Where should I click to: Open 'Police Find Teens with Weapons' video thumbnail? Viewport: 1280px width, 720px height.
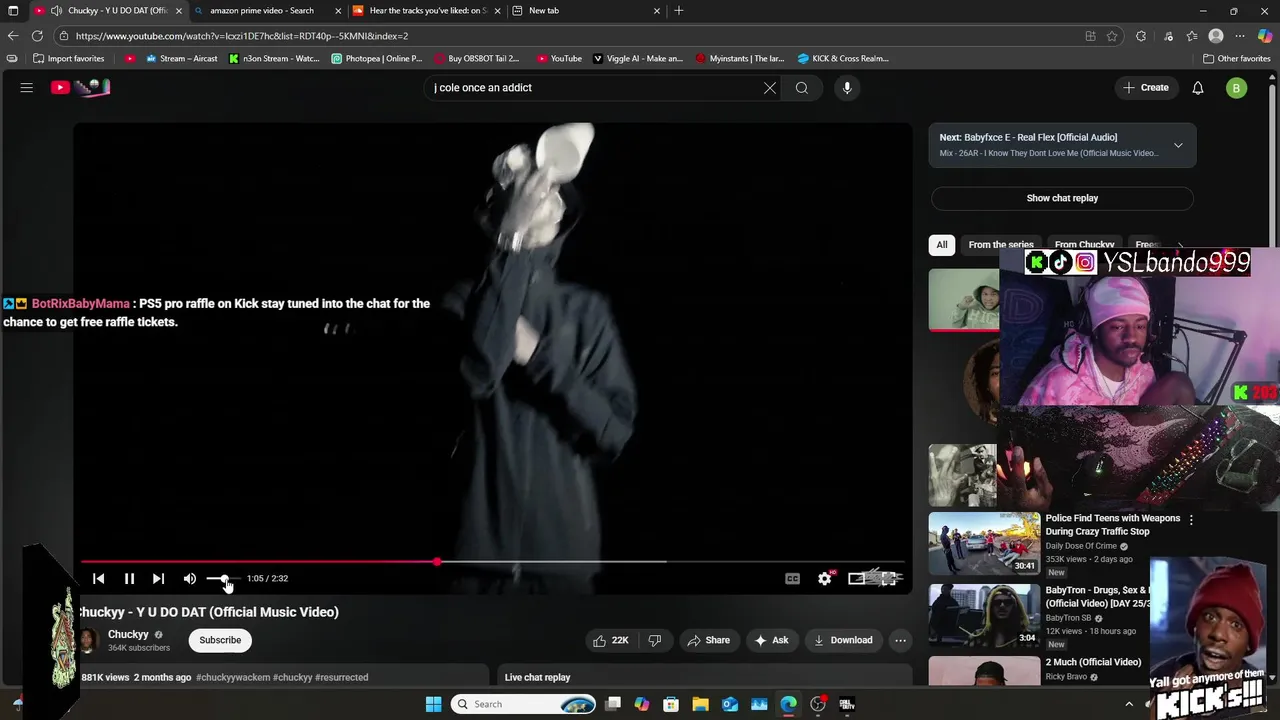coord(984,544)
